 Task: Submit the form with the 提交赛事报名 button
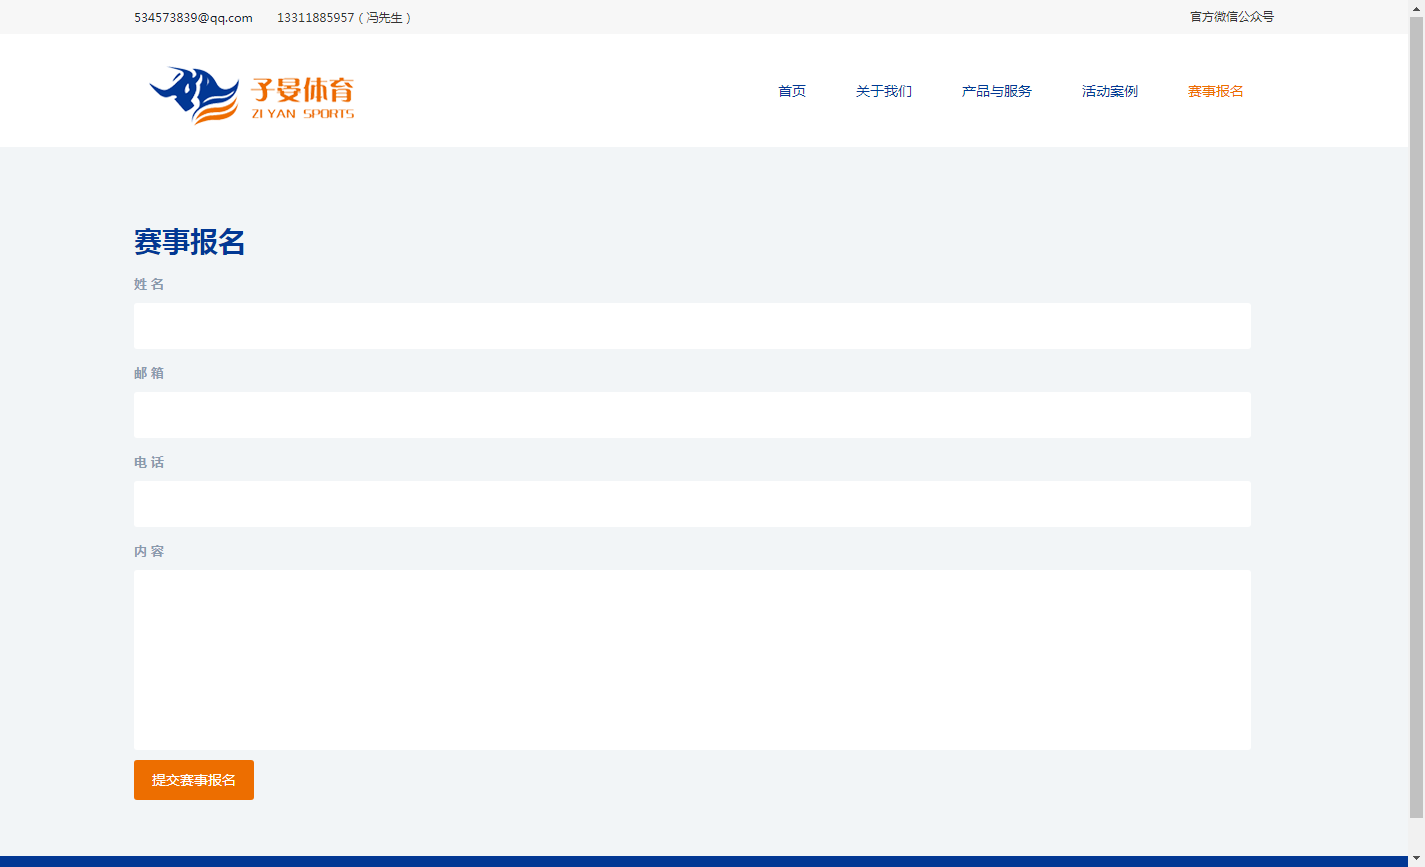(x=194, y=780)
